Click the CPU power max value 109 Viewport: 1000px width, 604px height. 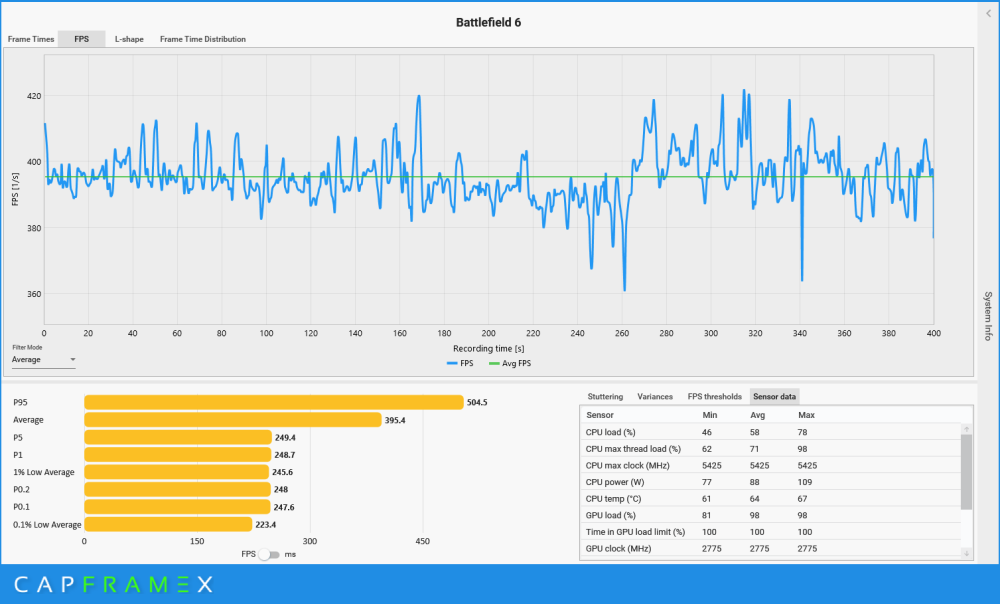(805, 482)
